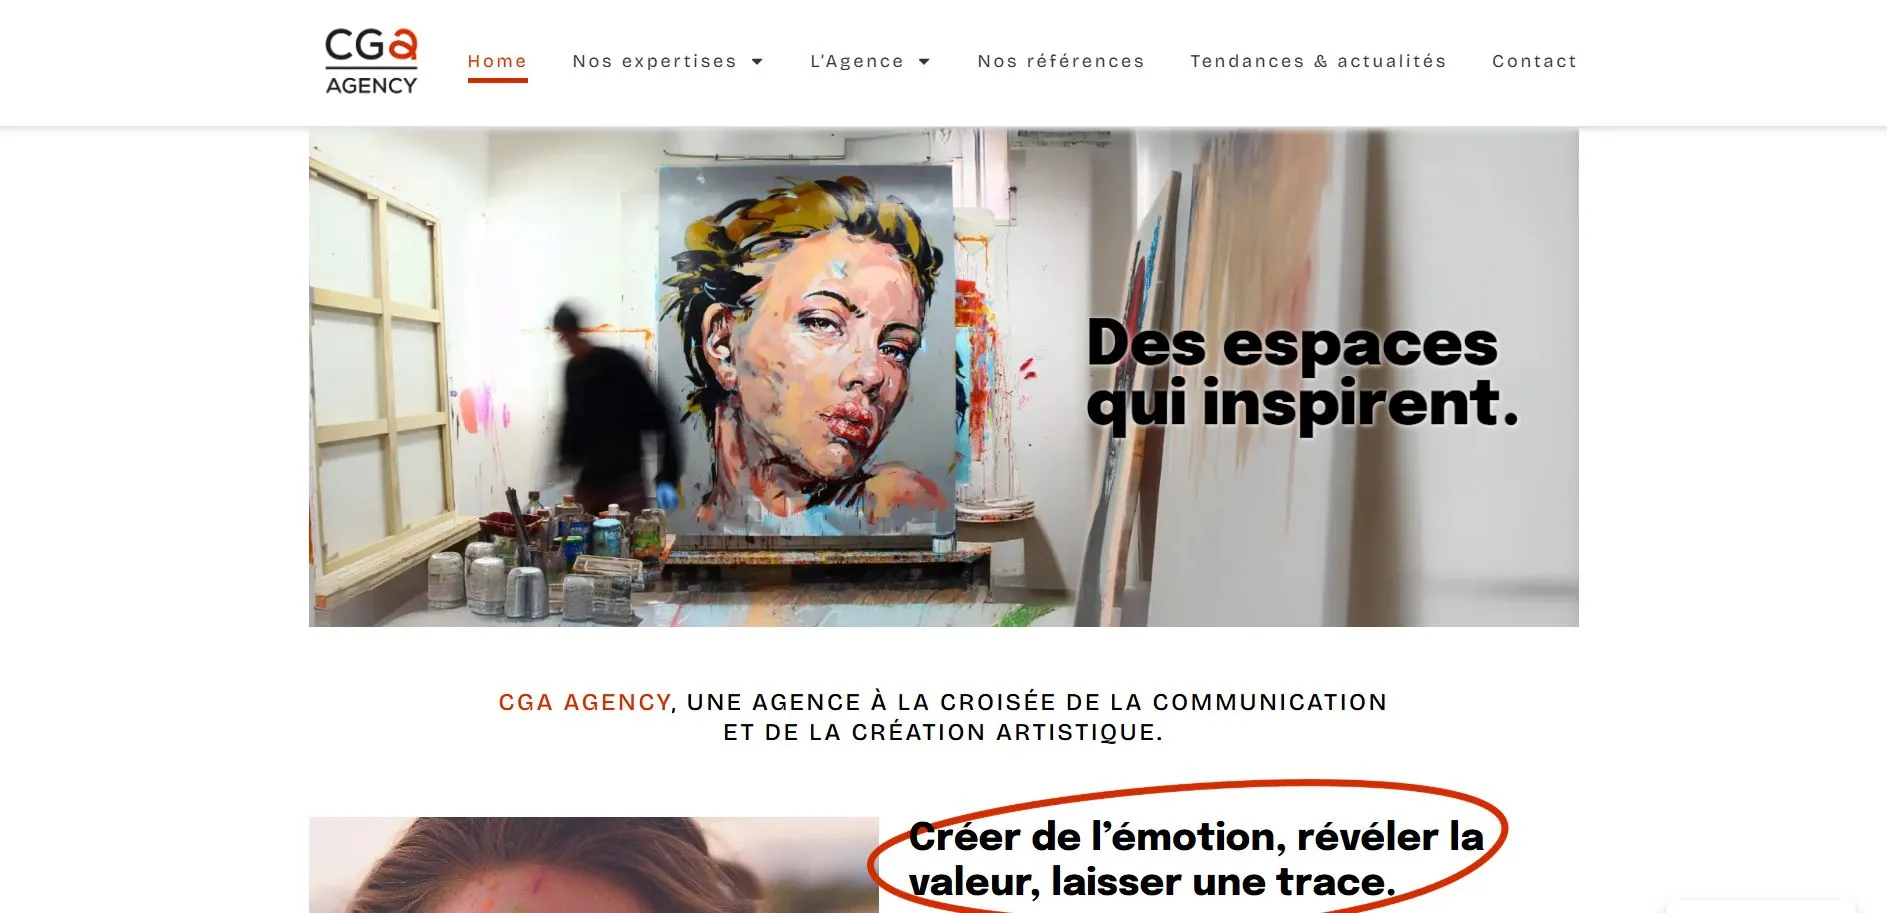Click the orange 'a' in the logo
This screenshot has width=1887, height=913.
click(x=402, y=45)
